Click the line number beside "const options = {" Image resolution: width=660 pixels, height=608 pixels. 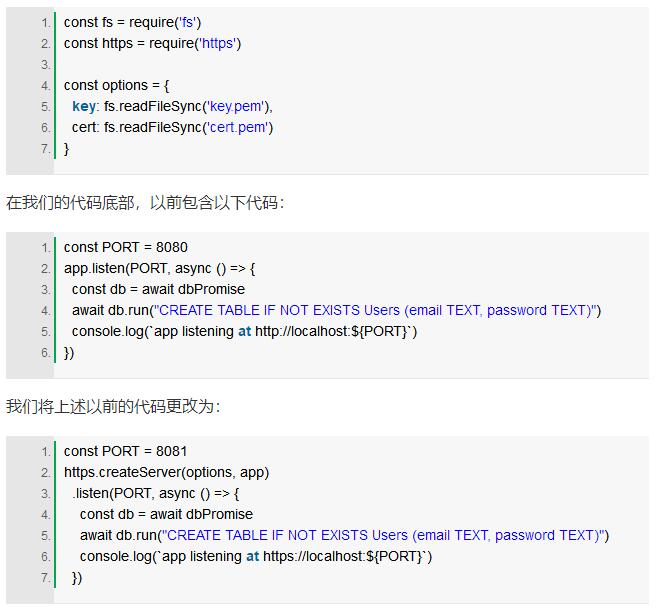pyautogui.click(x=45, y=85)
